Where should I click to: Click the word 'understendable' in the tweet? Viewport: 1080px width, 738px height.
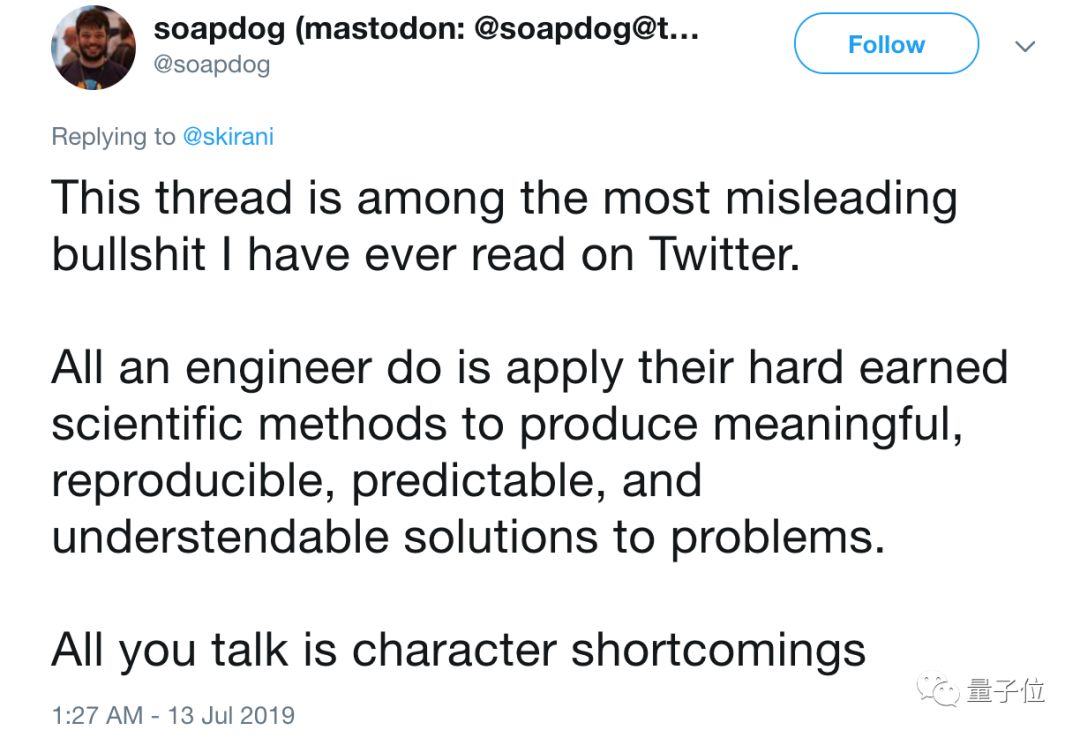219,537
